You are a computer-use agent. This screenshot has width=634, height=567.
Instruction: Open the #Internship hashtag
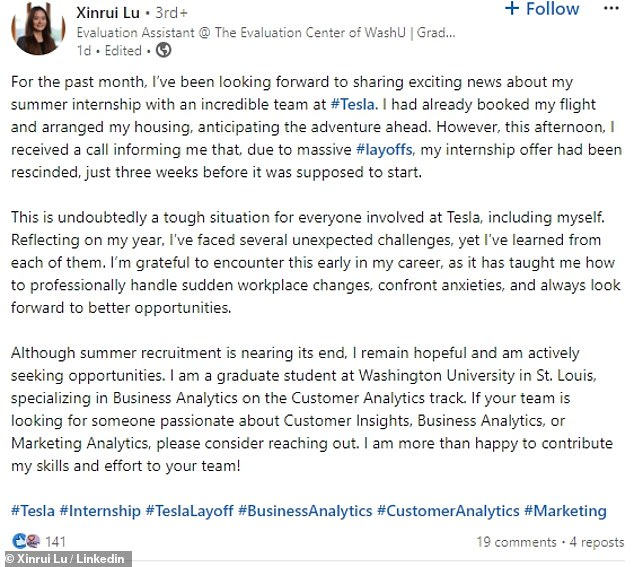(x=100, y=511)
